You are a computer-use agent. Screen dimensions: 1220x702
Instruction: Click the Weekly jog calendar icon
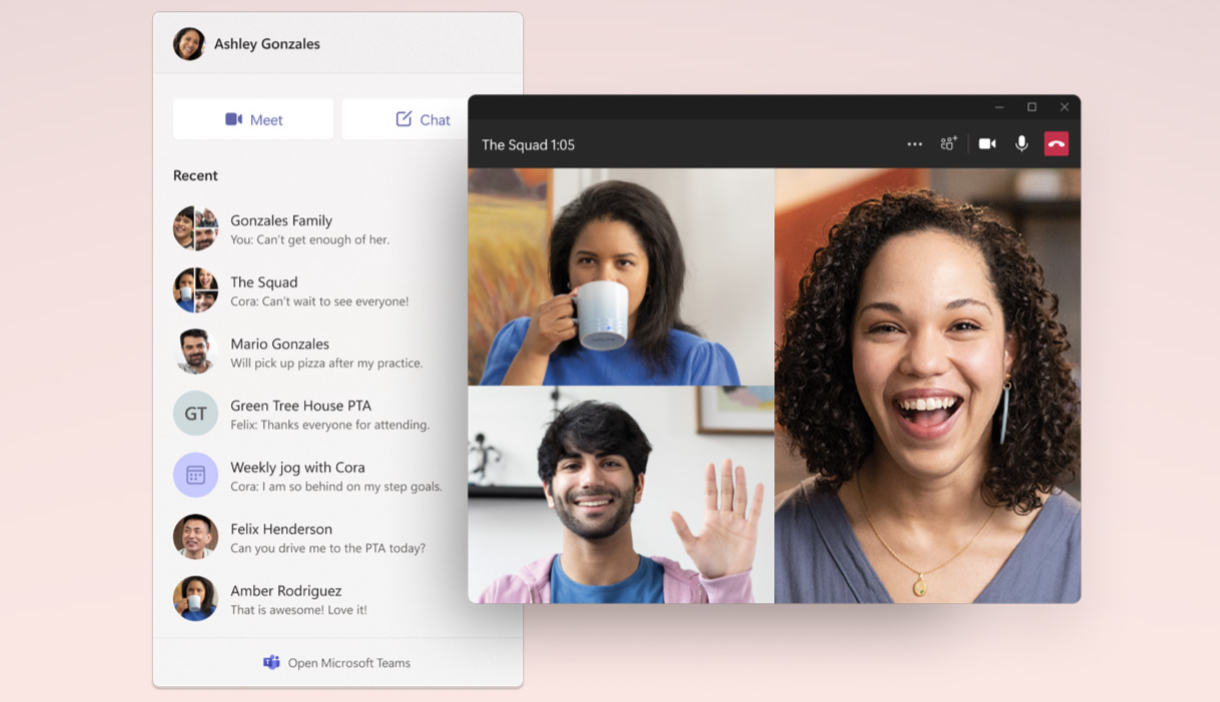click(x=195, y=475)
